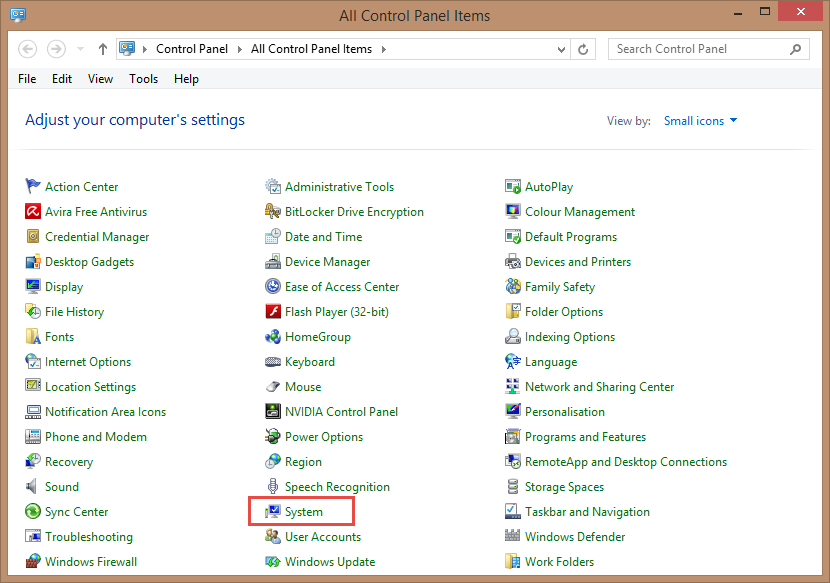Open the File menu
830x583 pixels.
(x=27, y=79)
